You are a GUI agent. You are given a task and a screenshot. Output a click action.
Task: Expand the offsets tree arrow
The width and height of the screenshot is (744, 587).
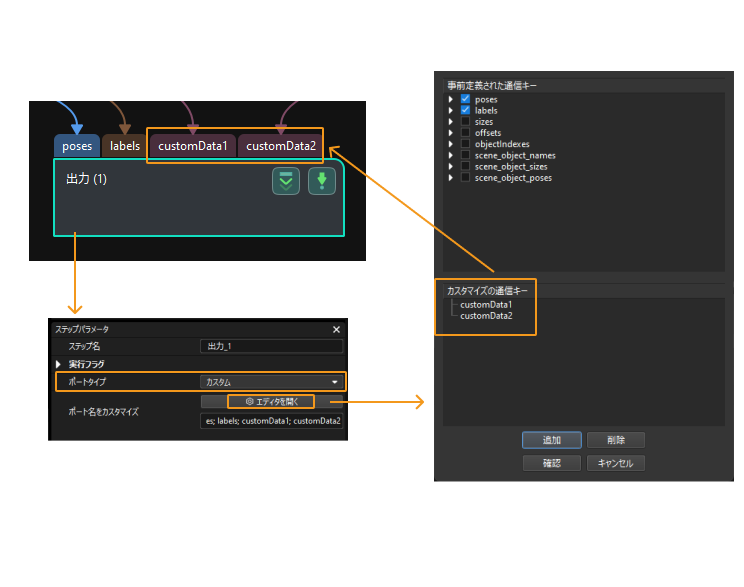coord(451,132)
